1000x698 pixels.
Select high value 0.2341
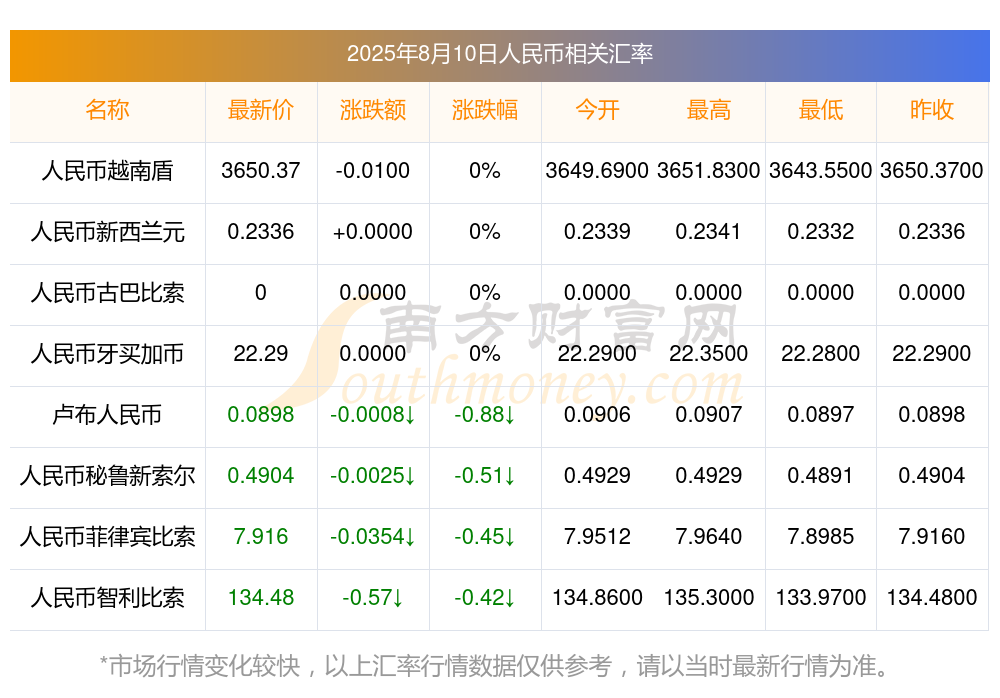709,232
